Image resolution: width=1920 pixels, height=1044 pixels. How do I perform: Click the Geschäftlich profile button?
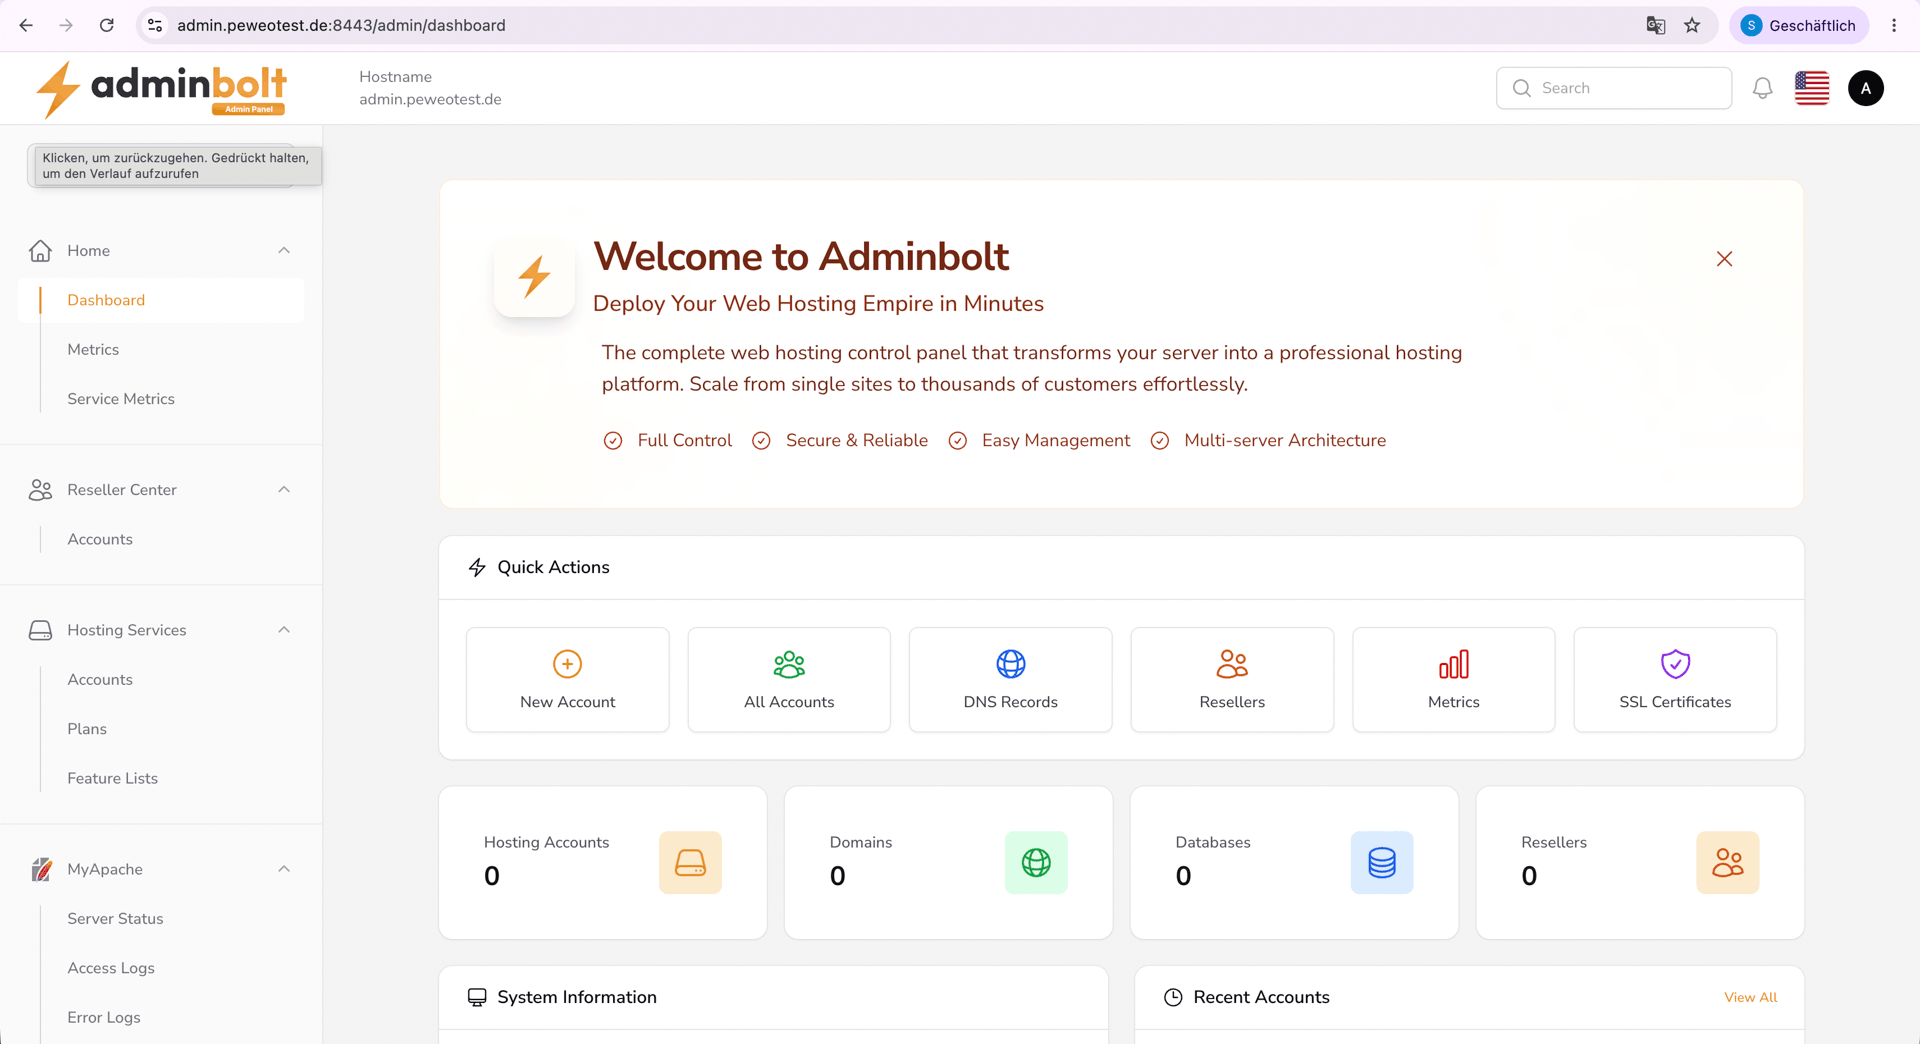1799,25
